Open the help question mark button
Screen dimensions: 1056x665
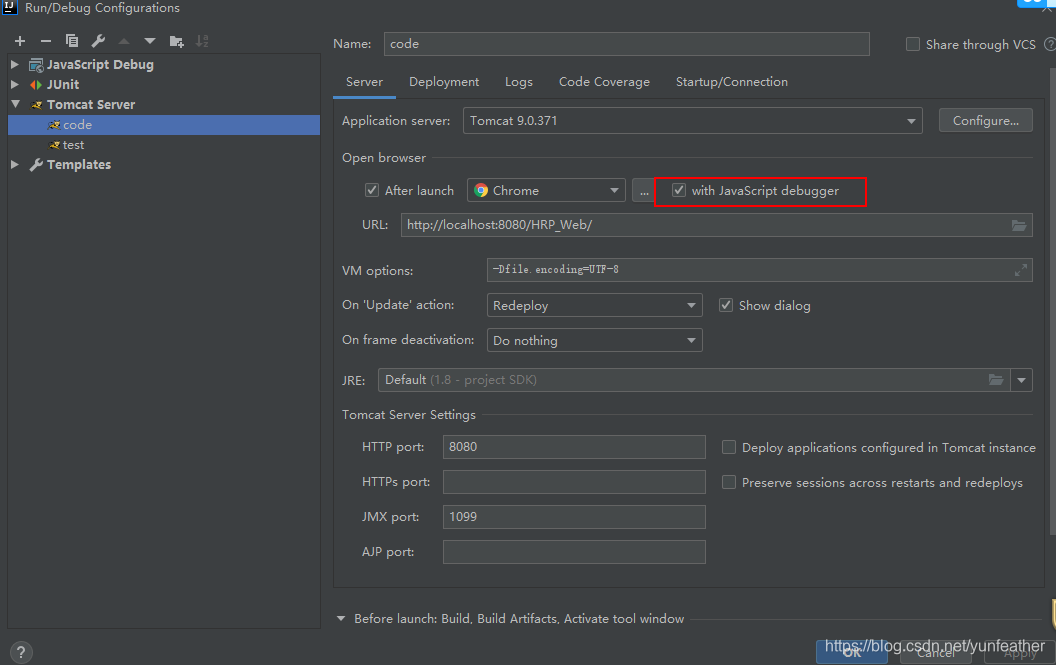21,652
